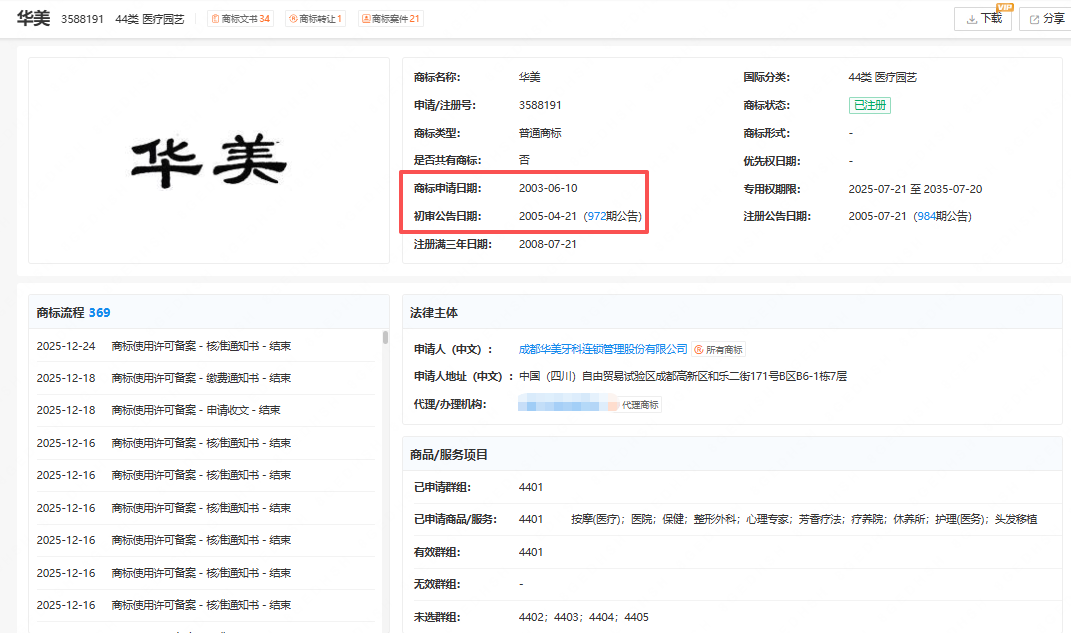This screenshot has height=633, width=1071.
Task: Click the 商品/服务项目 section header
Action: (x=448, y=454)
